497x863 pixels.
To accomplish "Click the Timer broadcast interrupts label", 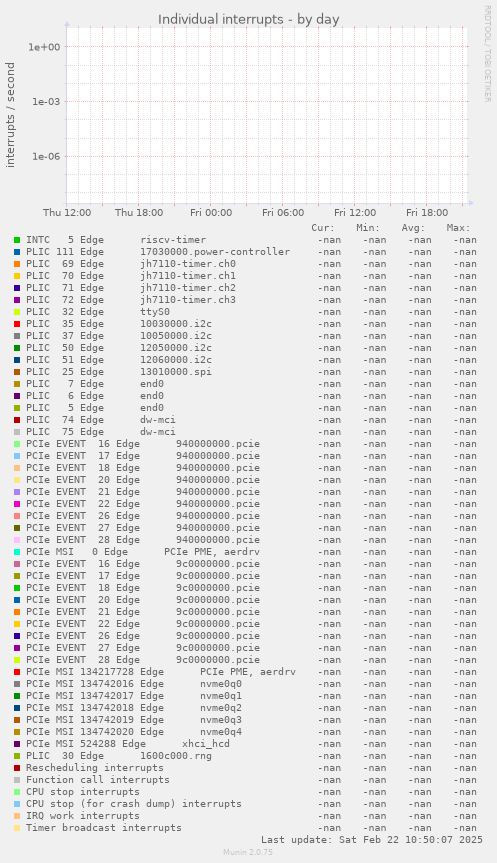I will click(x=103, y=828).
